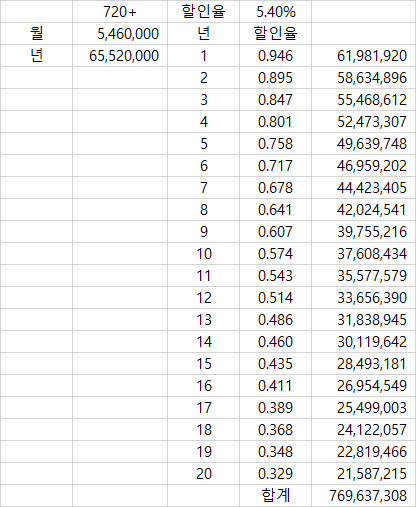Click discount factor 0.435
Screen dimensions: 416x507
[275, 364]
